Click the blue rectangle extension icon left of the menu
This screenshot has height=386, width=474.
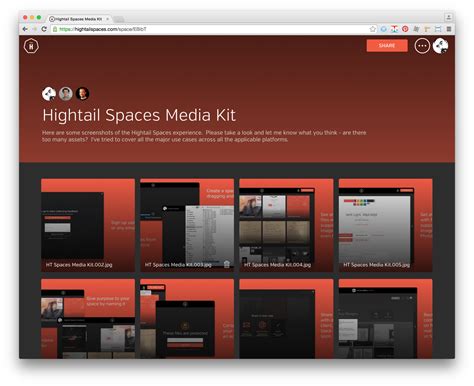point(438,29)
